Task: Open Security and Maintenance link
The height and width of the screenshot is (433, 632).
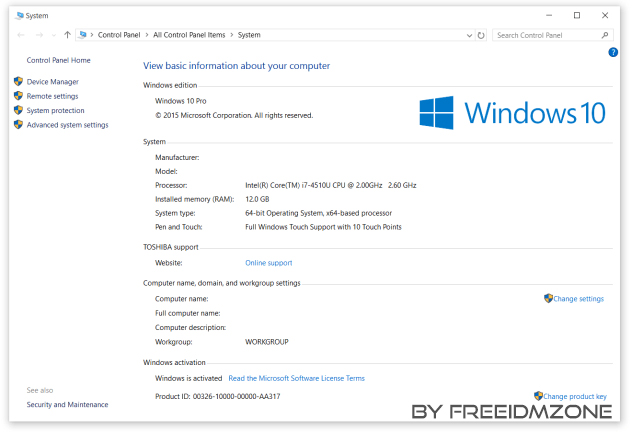Action: point(67,405)
